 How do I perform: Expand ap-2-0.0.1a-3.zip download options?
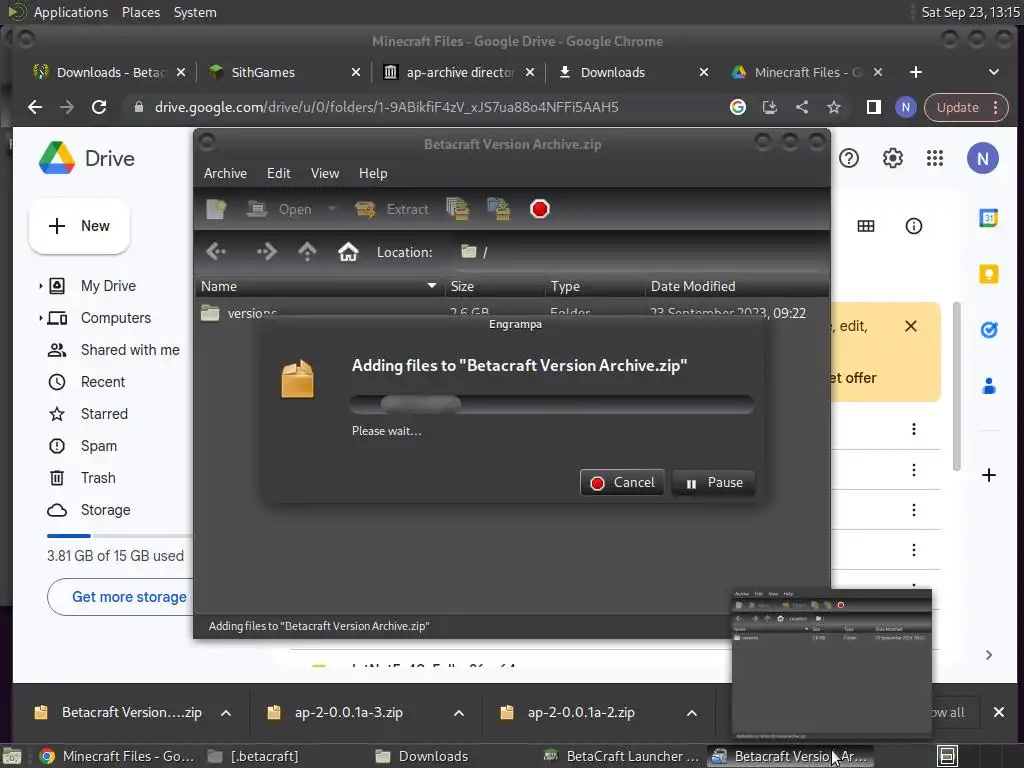pyautogui.click(x=458, y=713)
